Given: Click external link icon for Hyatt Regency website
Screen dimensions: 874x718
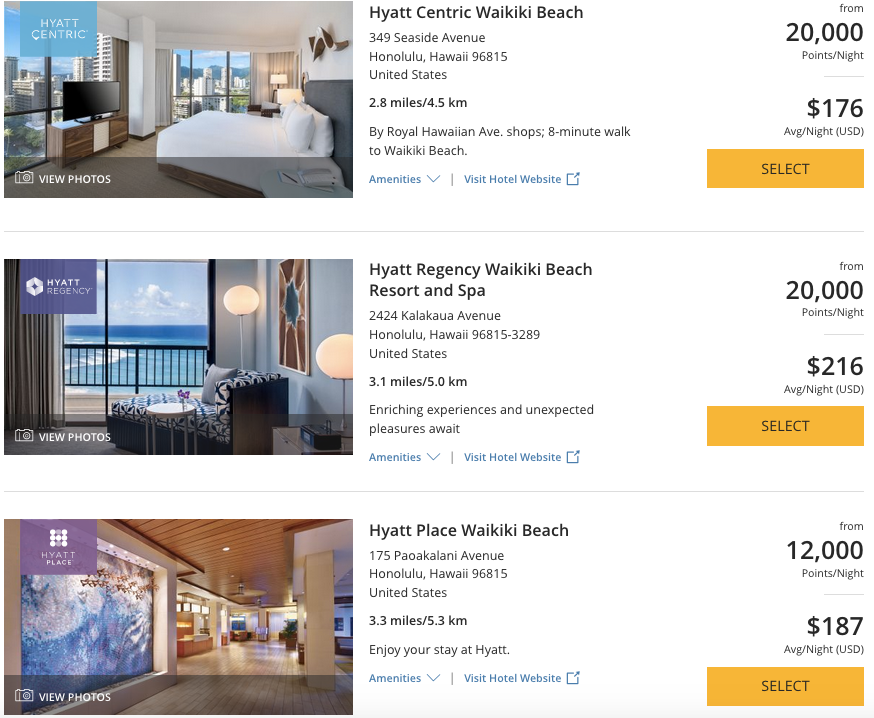Looking at the screenshot, I should pyautogui.click(x=573, y=457).
